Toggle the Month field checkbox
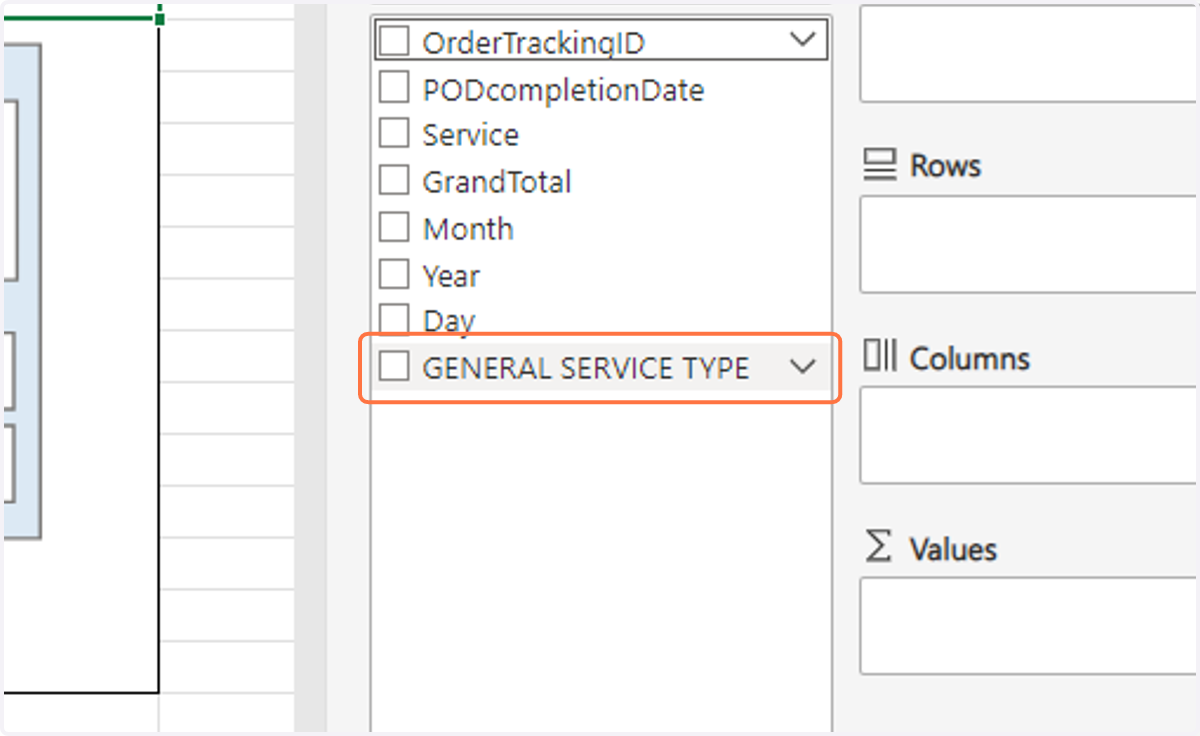Viewport: 1200px width, 736px height. tap(394, 227)
